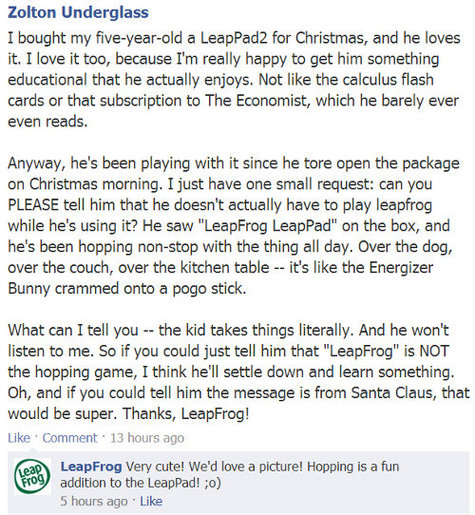Click the 5 hours ago timestamp
The image size is (475, 515).
pyautogui.click(x=94, y=501)
